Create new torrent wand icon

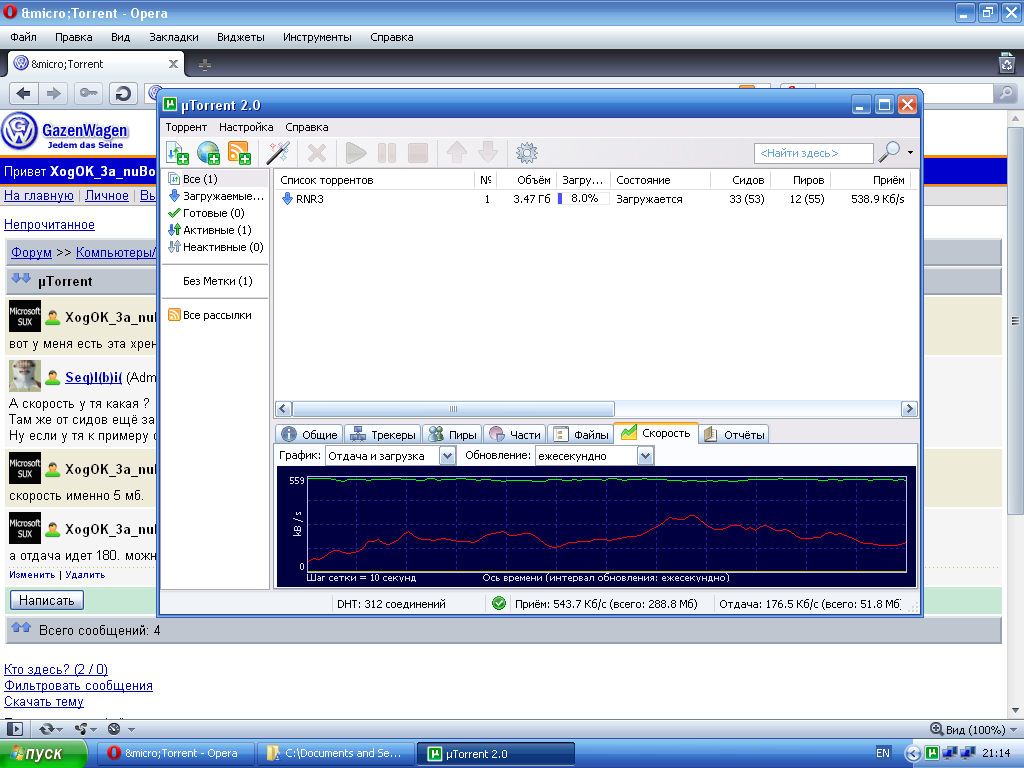(x=278, y=153)
